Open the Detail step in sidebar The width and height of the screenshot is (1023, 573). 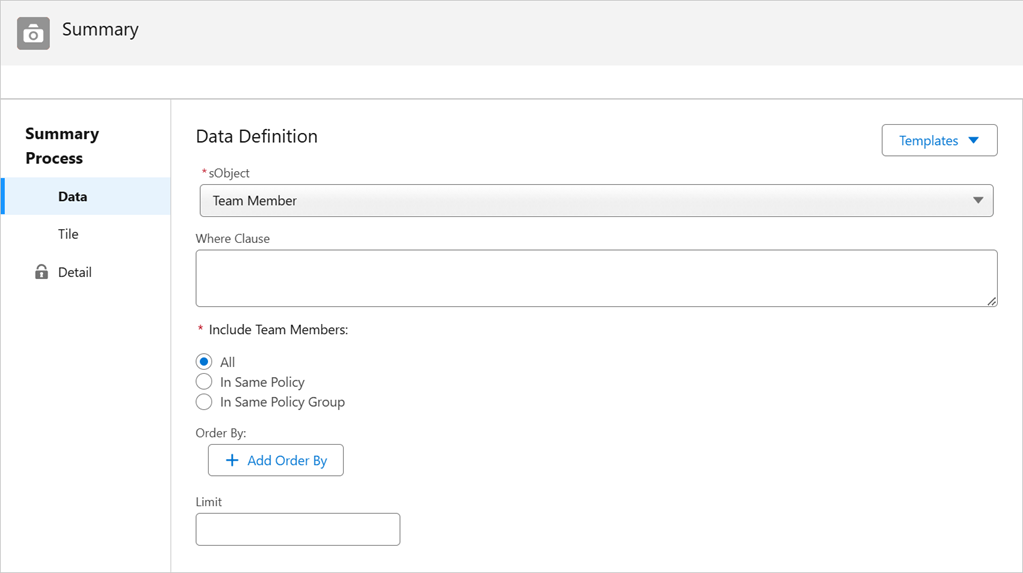click(x=75, y=272)
